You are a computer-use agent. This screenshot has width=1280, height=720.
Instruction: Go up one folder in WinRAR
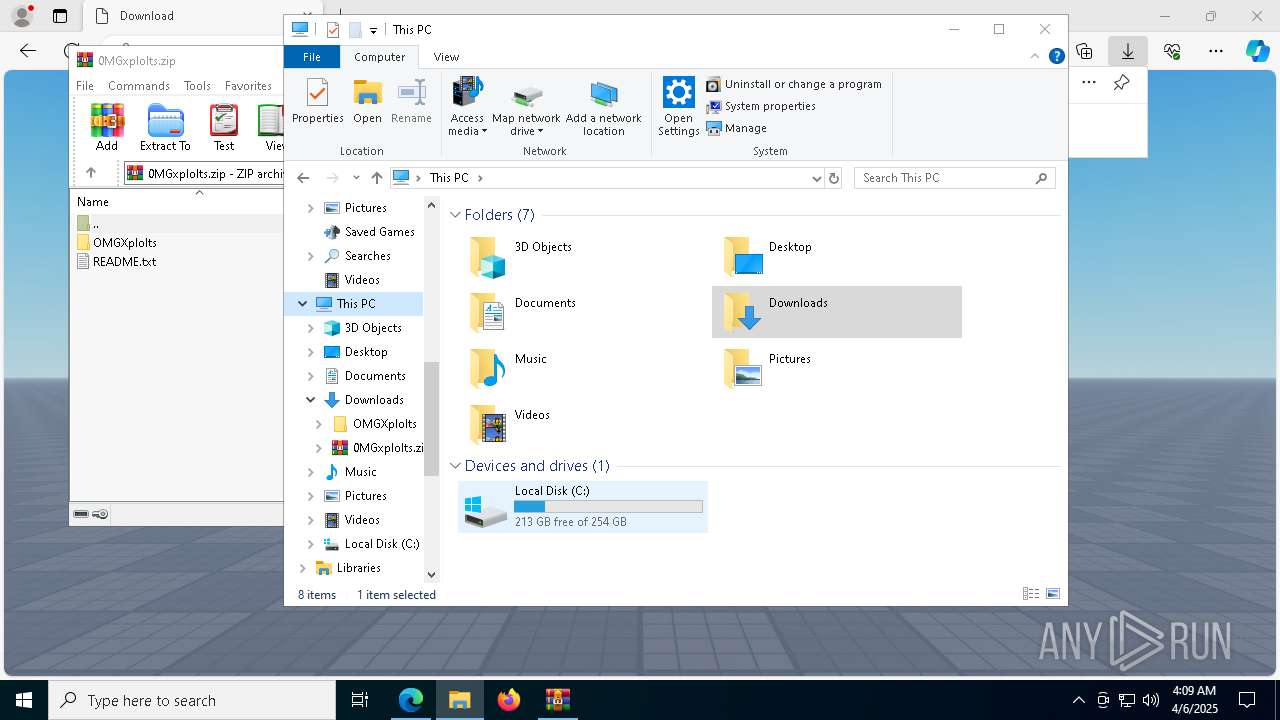(x=91, y=173)
